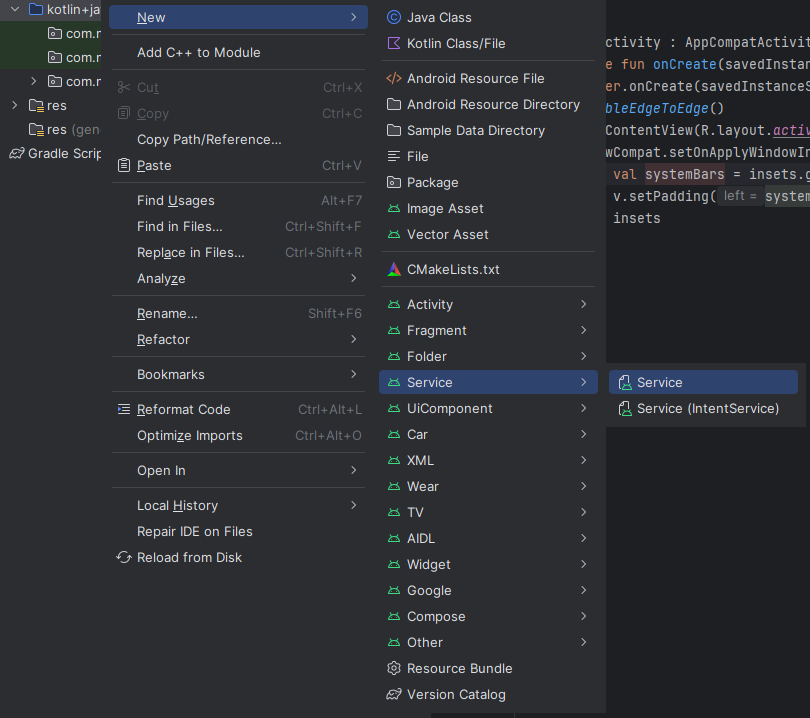Image resolution: width=810 pixels, height=718 pixels.
Task: Choose Find in Files menu entry
Action: click(180, 226)
